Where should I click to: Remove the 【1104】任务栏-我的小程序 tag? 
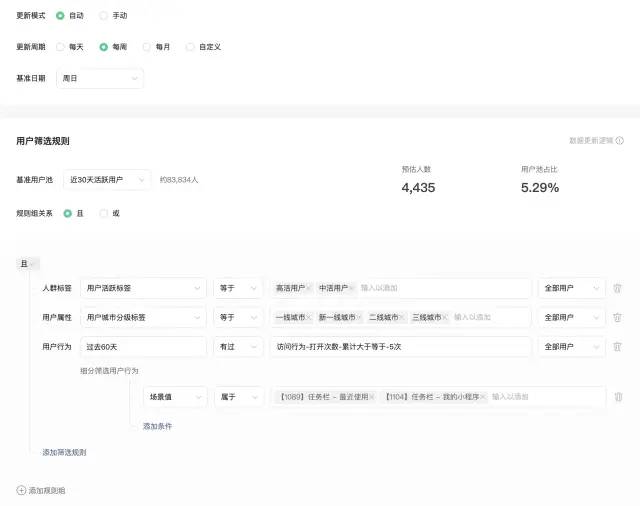[x=483, y=397]
